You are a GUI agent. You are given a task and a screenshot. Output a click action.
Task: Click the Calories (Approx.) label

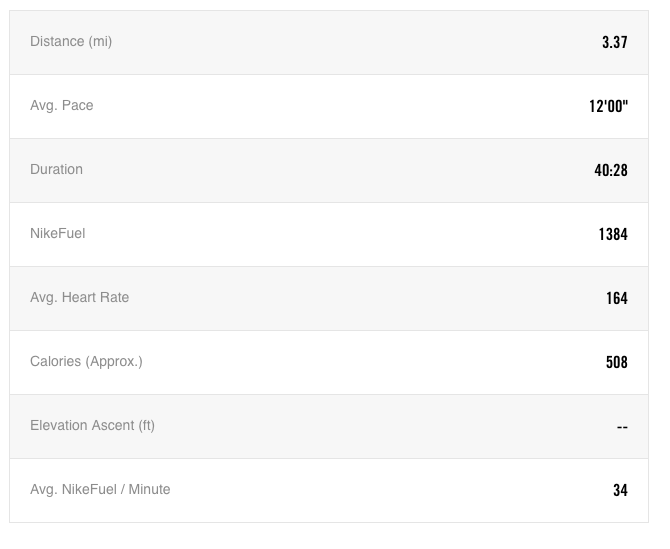pyautogui.click(x=86, y=362)
